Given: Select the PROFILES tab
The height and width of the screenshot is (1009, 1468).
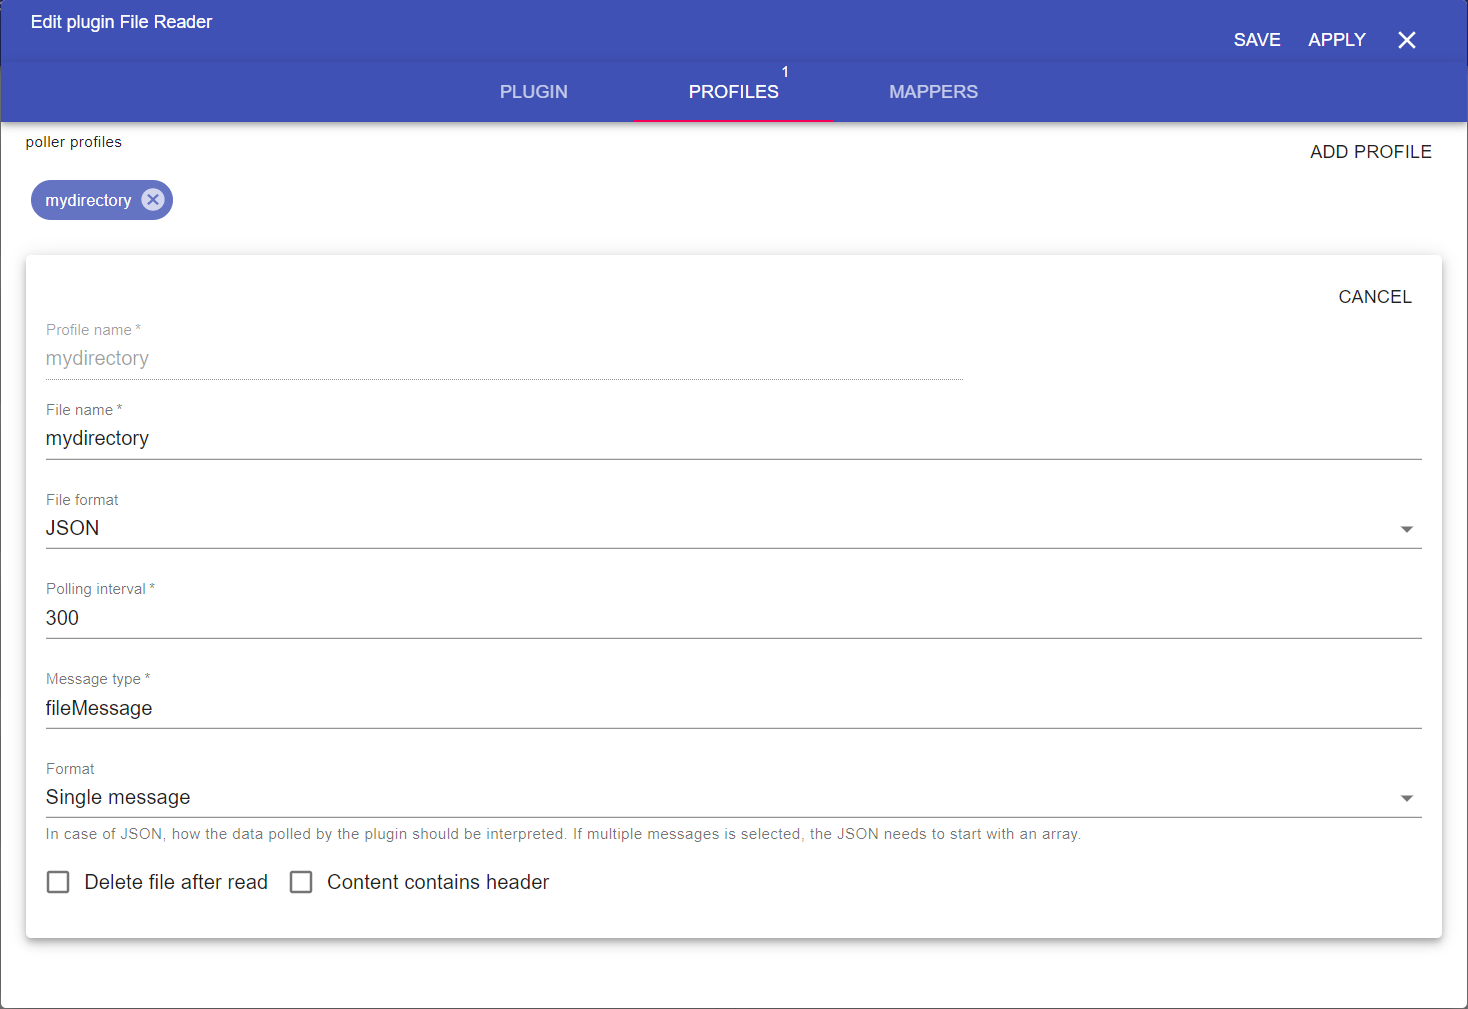Looking at the screenshot, I should pyautogui.click(x=733, y=92).
